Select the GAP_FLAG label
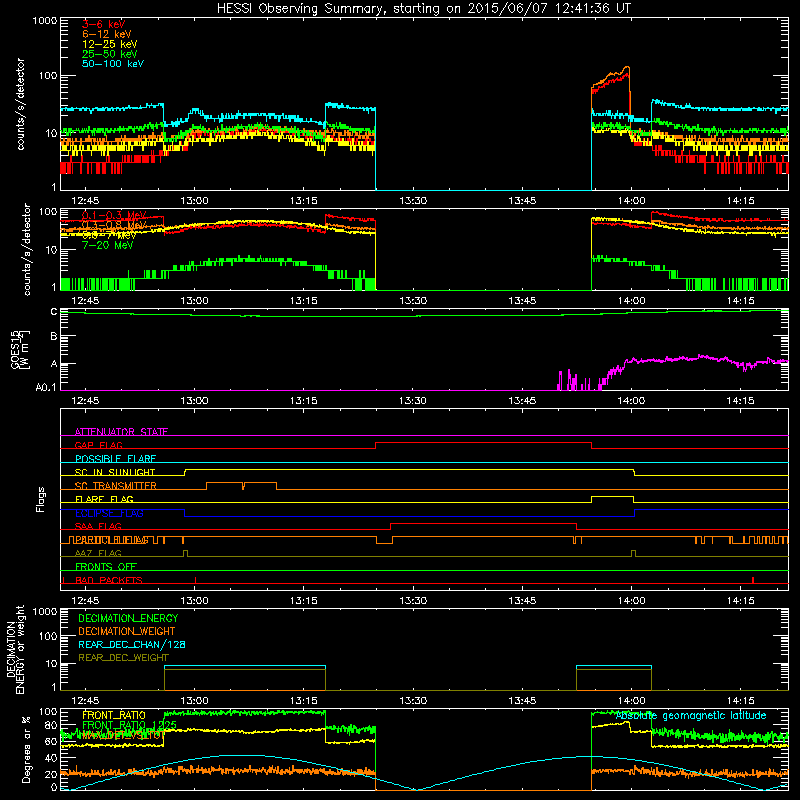The height and width of the screenshot is (800, 800). [x=98, y=445]
